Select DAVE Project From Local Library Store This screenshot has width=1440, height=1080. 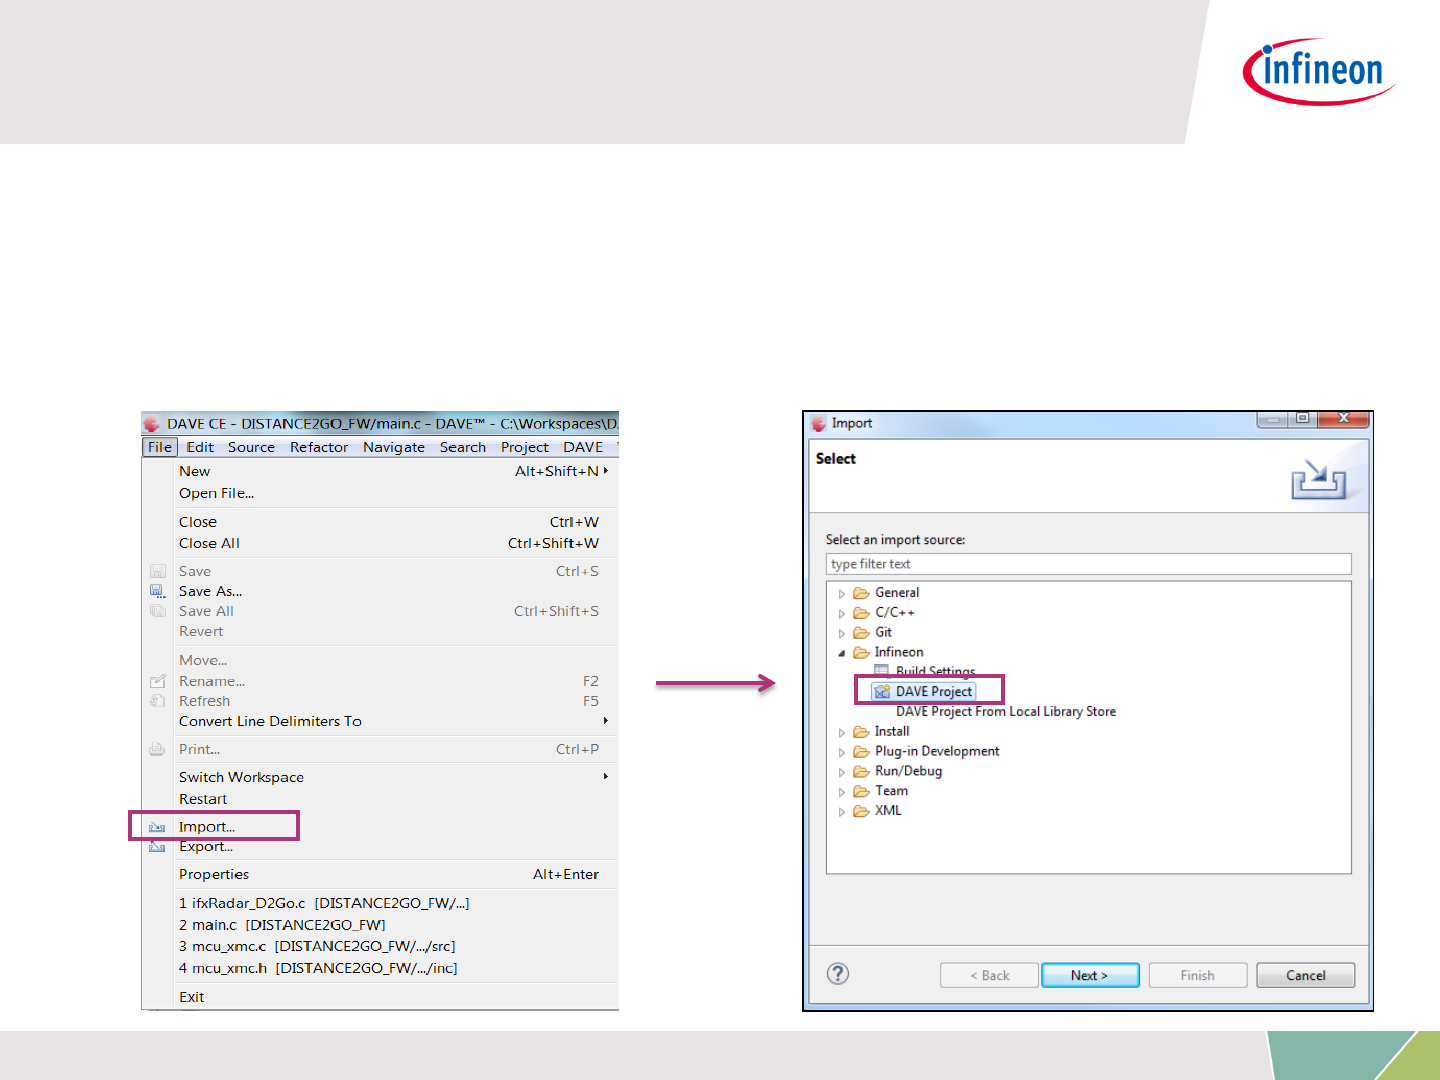coord(1006,711)
